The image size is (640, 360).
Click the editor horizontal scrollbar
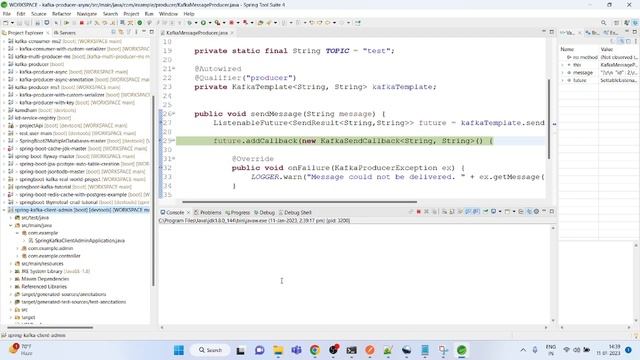pos(300,202)
